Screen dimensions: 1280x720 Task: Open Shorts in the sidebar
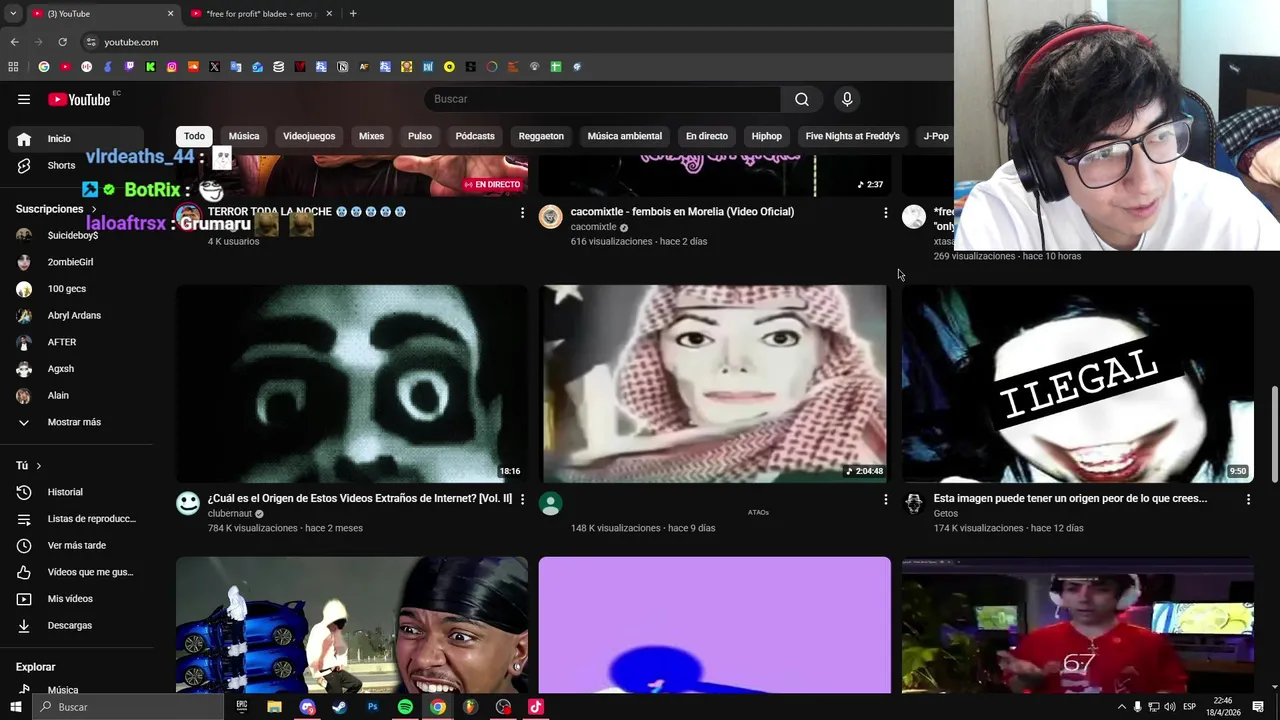76,165
